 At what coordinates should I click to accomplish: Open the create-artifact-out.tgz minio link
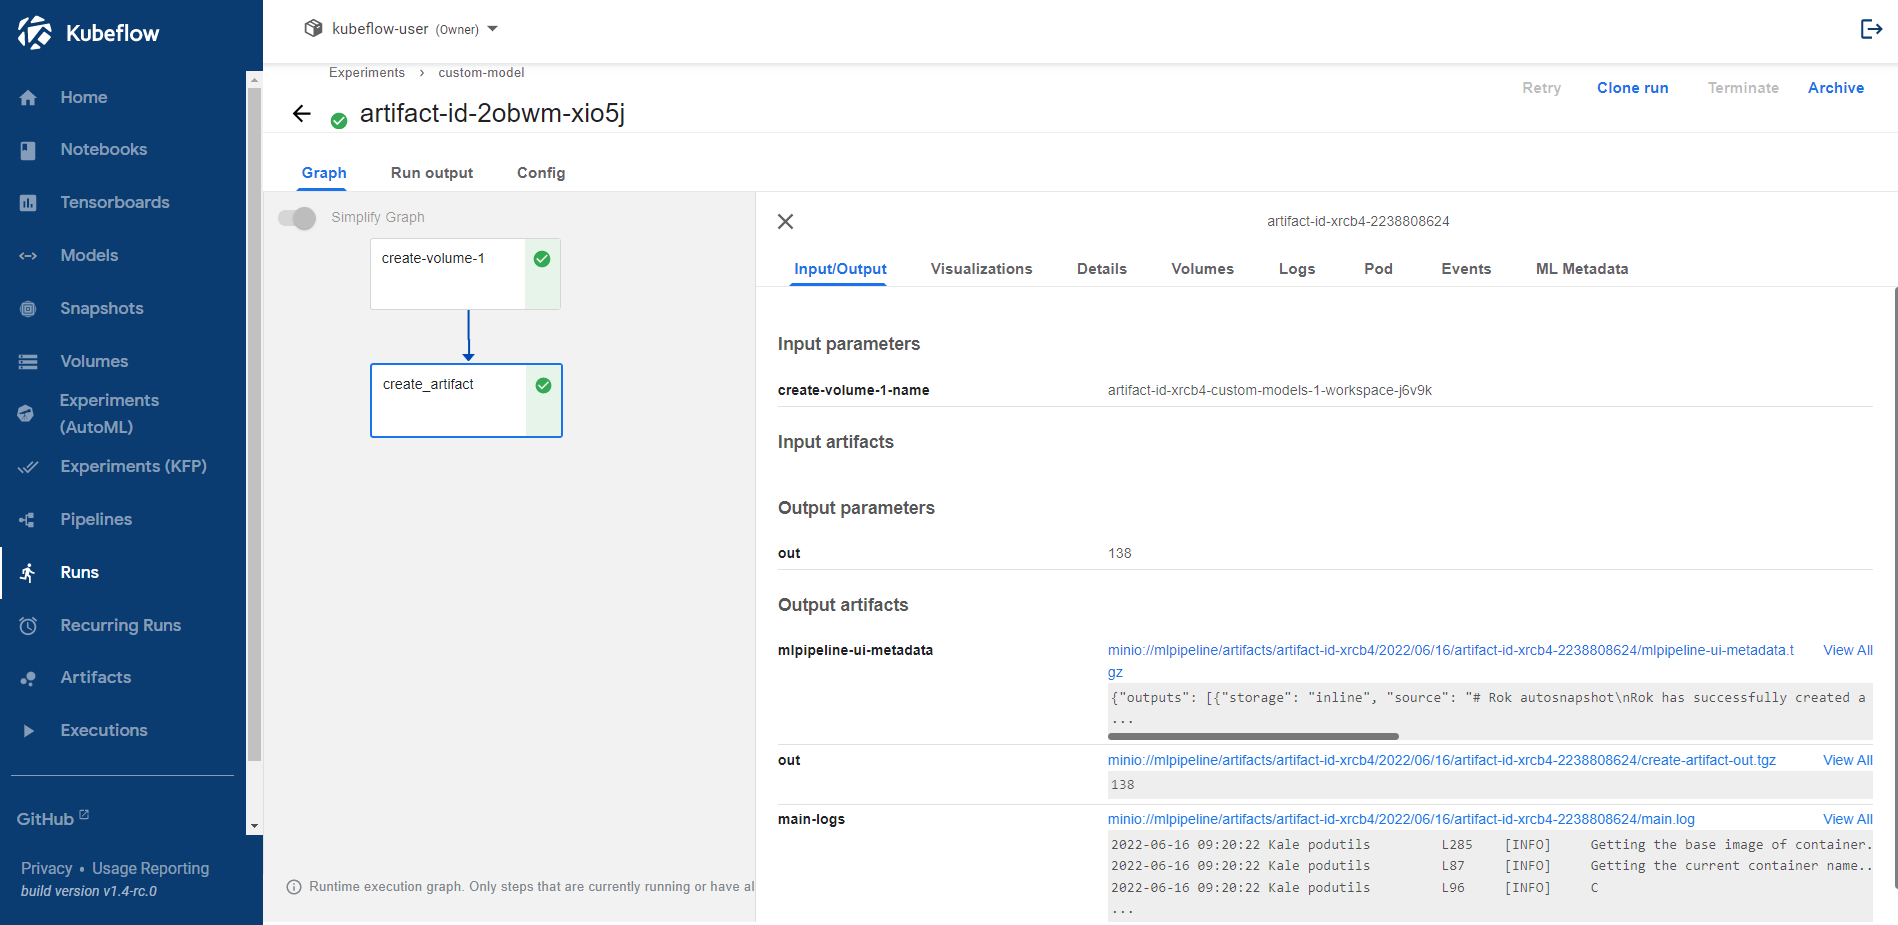coord(1441,760)
